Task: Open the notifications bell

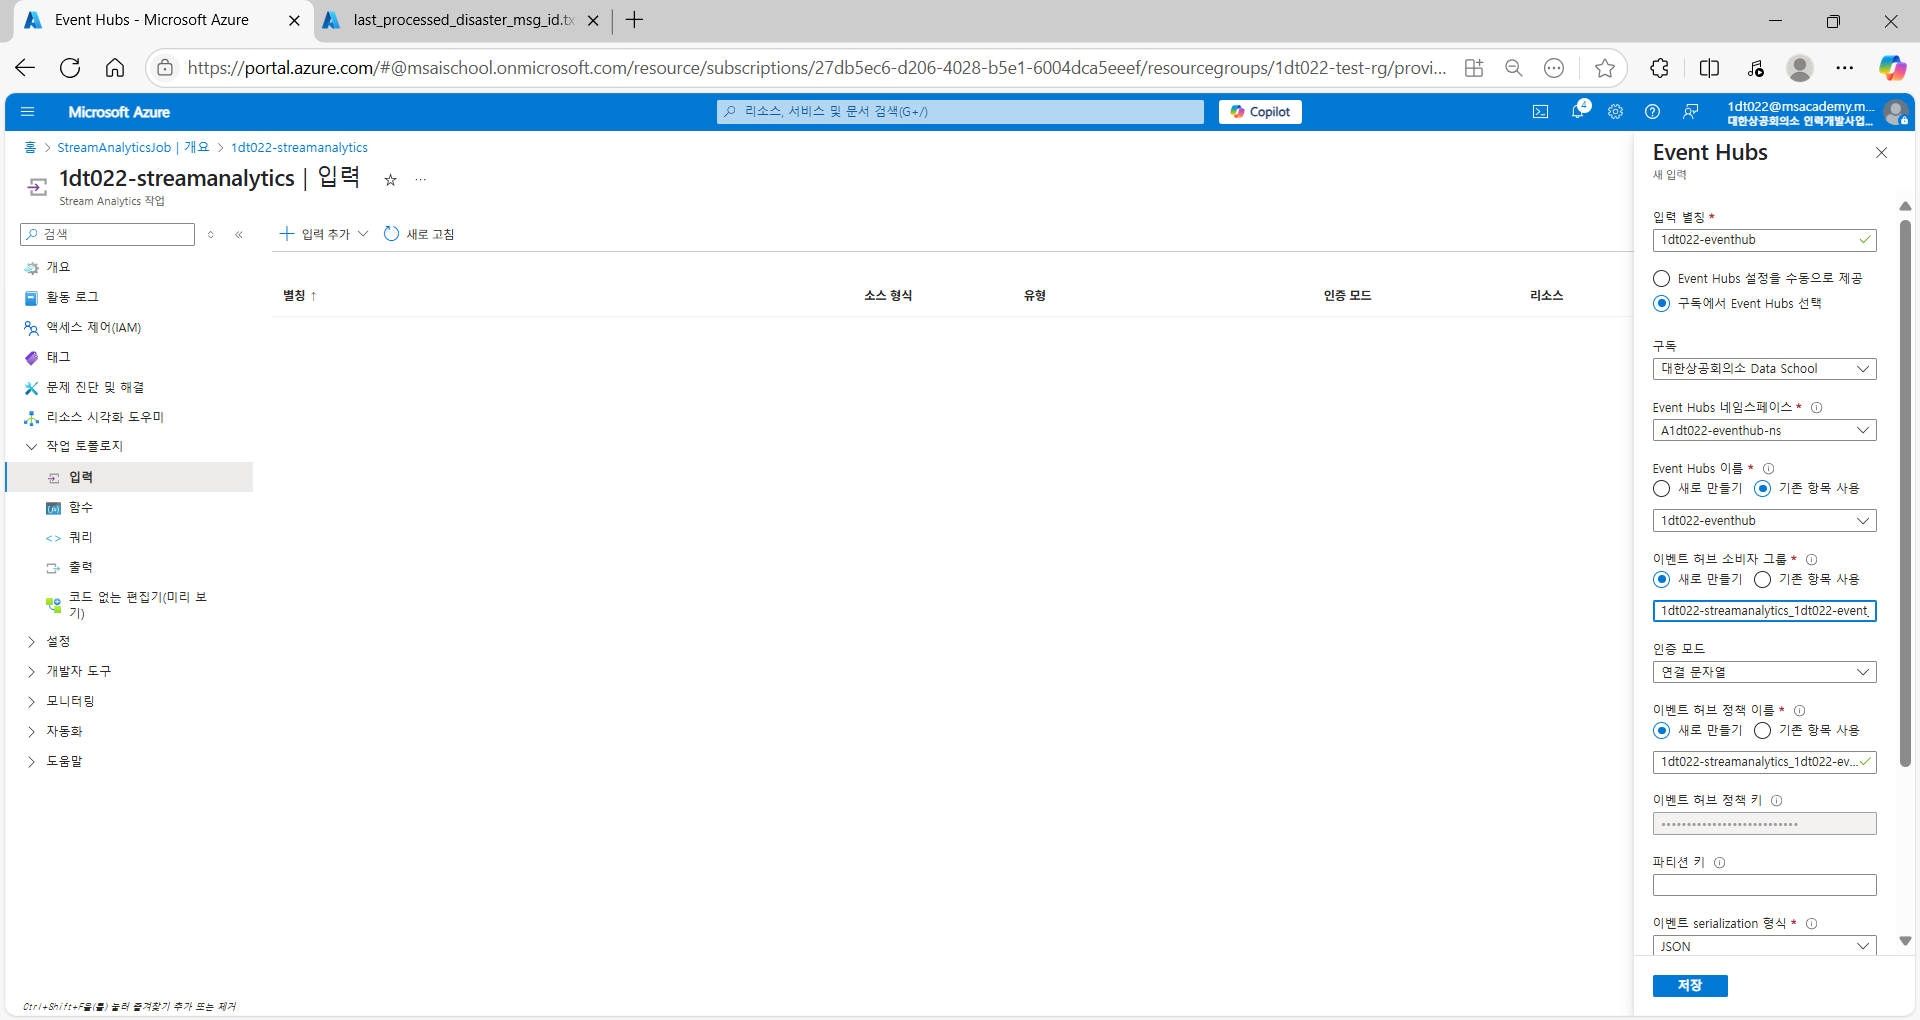Action: tap(1578, 112)
